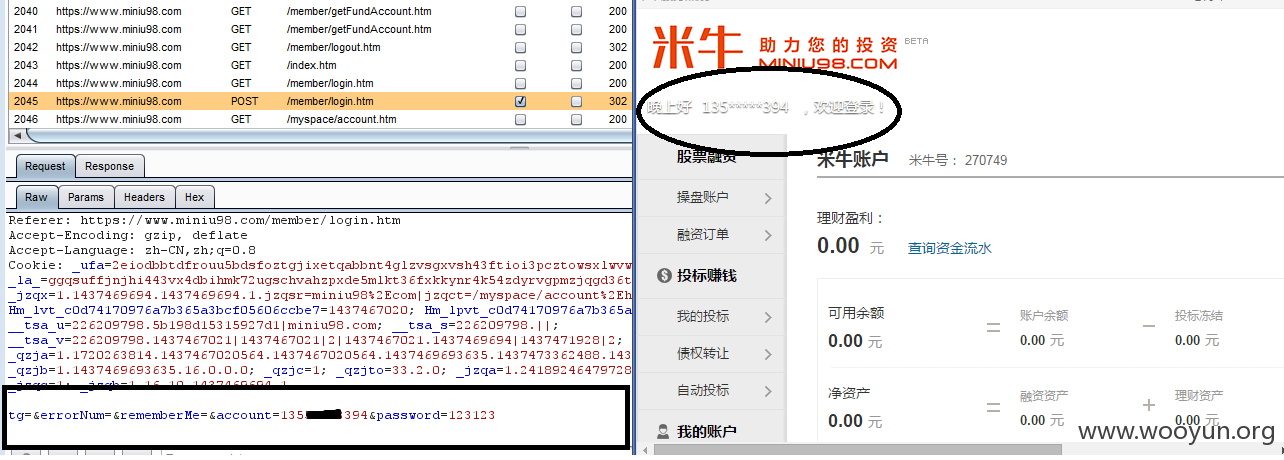This screenshot has height=460, width=1284.
Task: Select row 2041 /member/getFundAccount.htm
Action: (319, 29)
